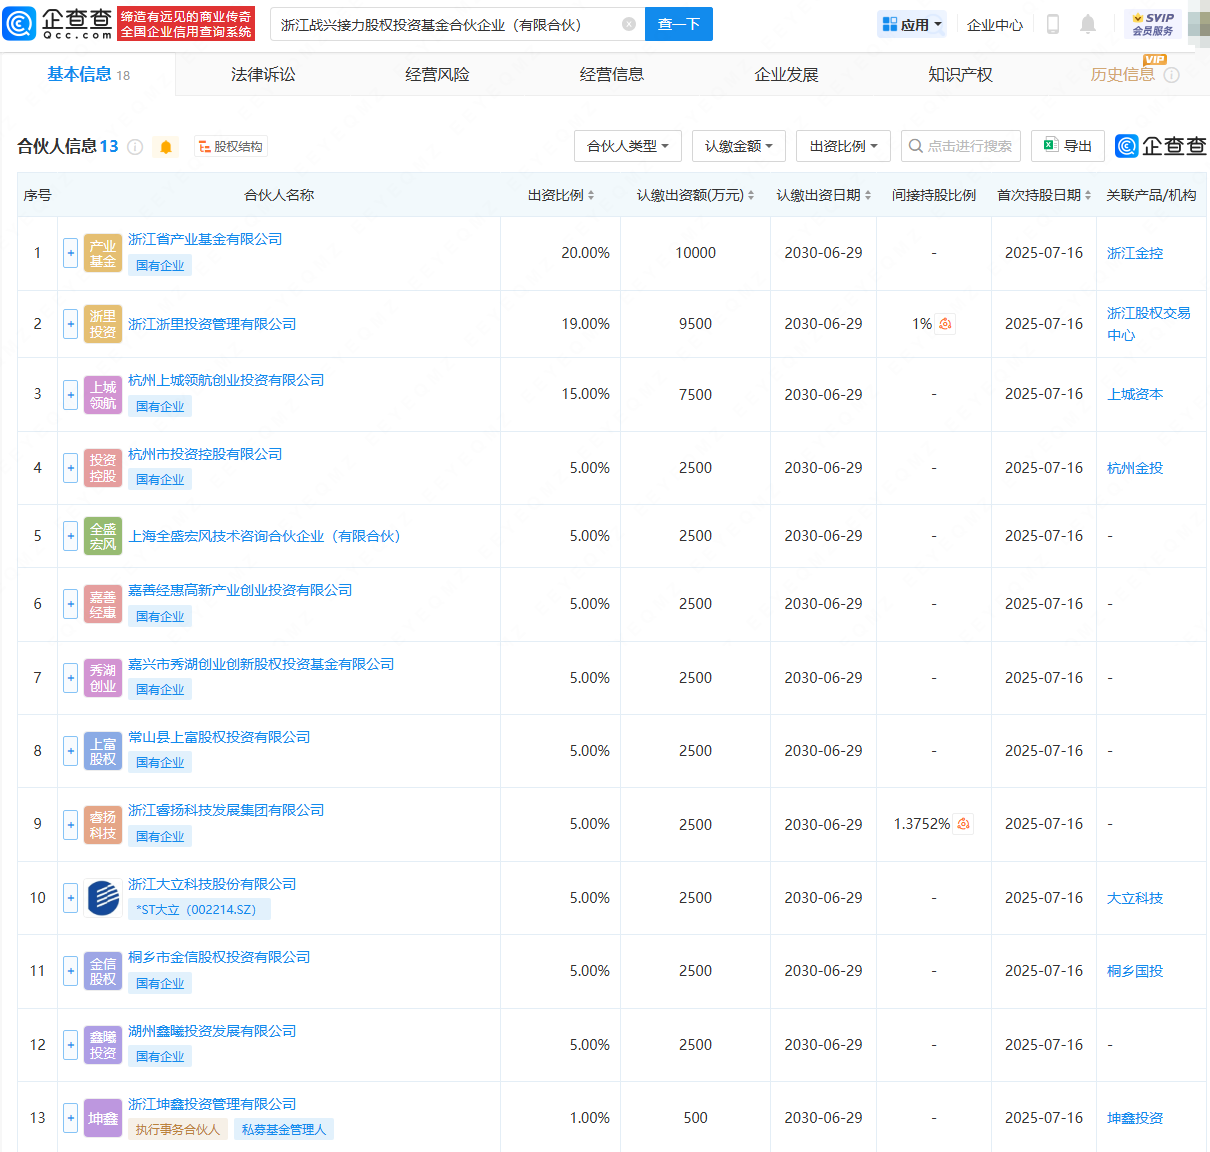Click the 上城领航 company logo
Screen dimensions: 1210x1152
click(x=103, y=395)
